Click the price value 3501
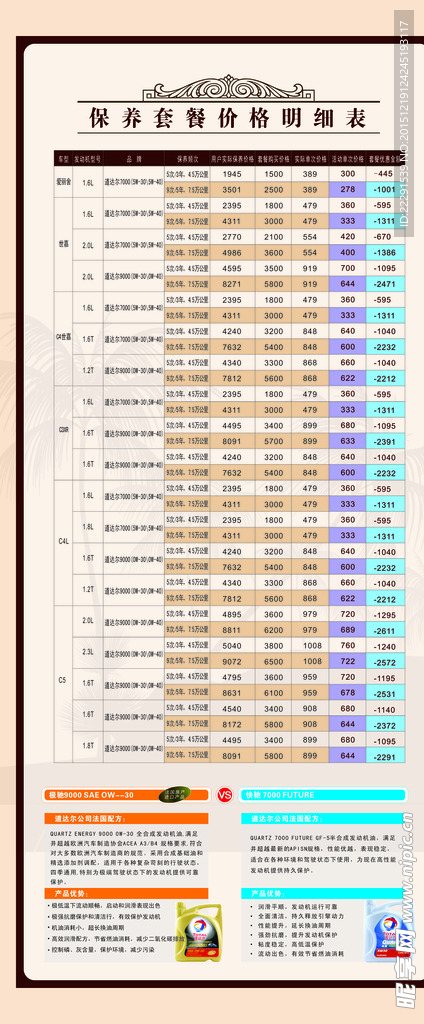 tap(232, 190)
